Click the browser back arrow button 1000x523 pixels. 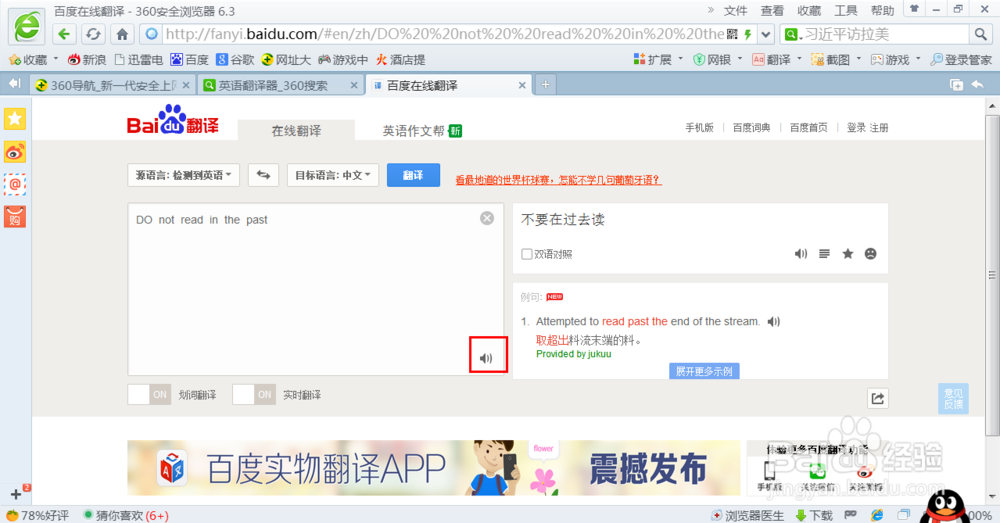coord(64,34)
